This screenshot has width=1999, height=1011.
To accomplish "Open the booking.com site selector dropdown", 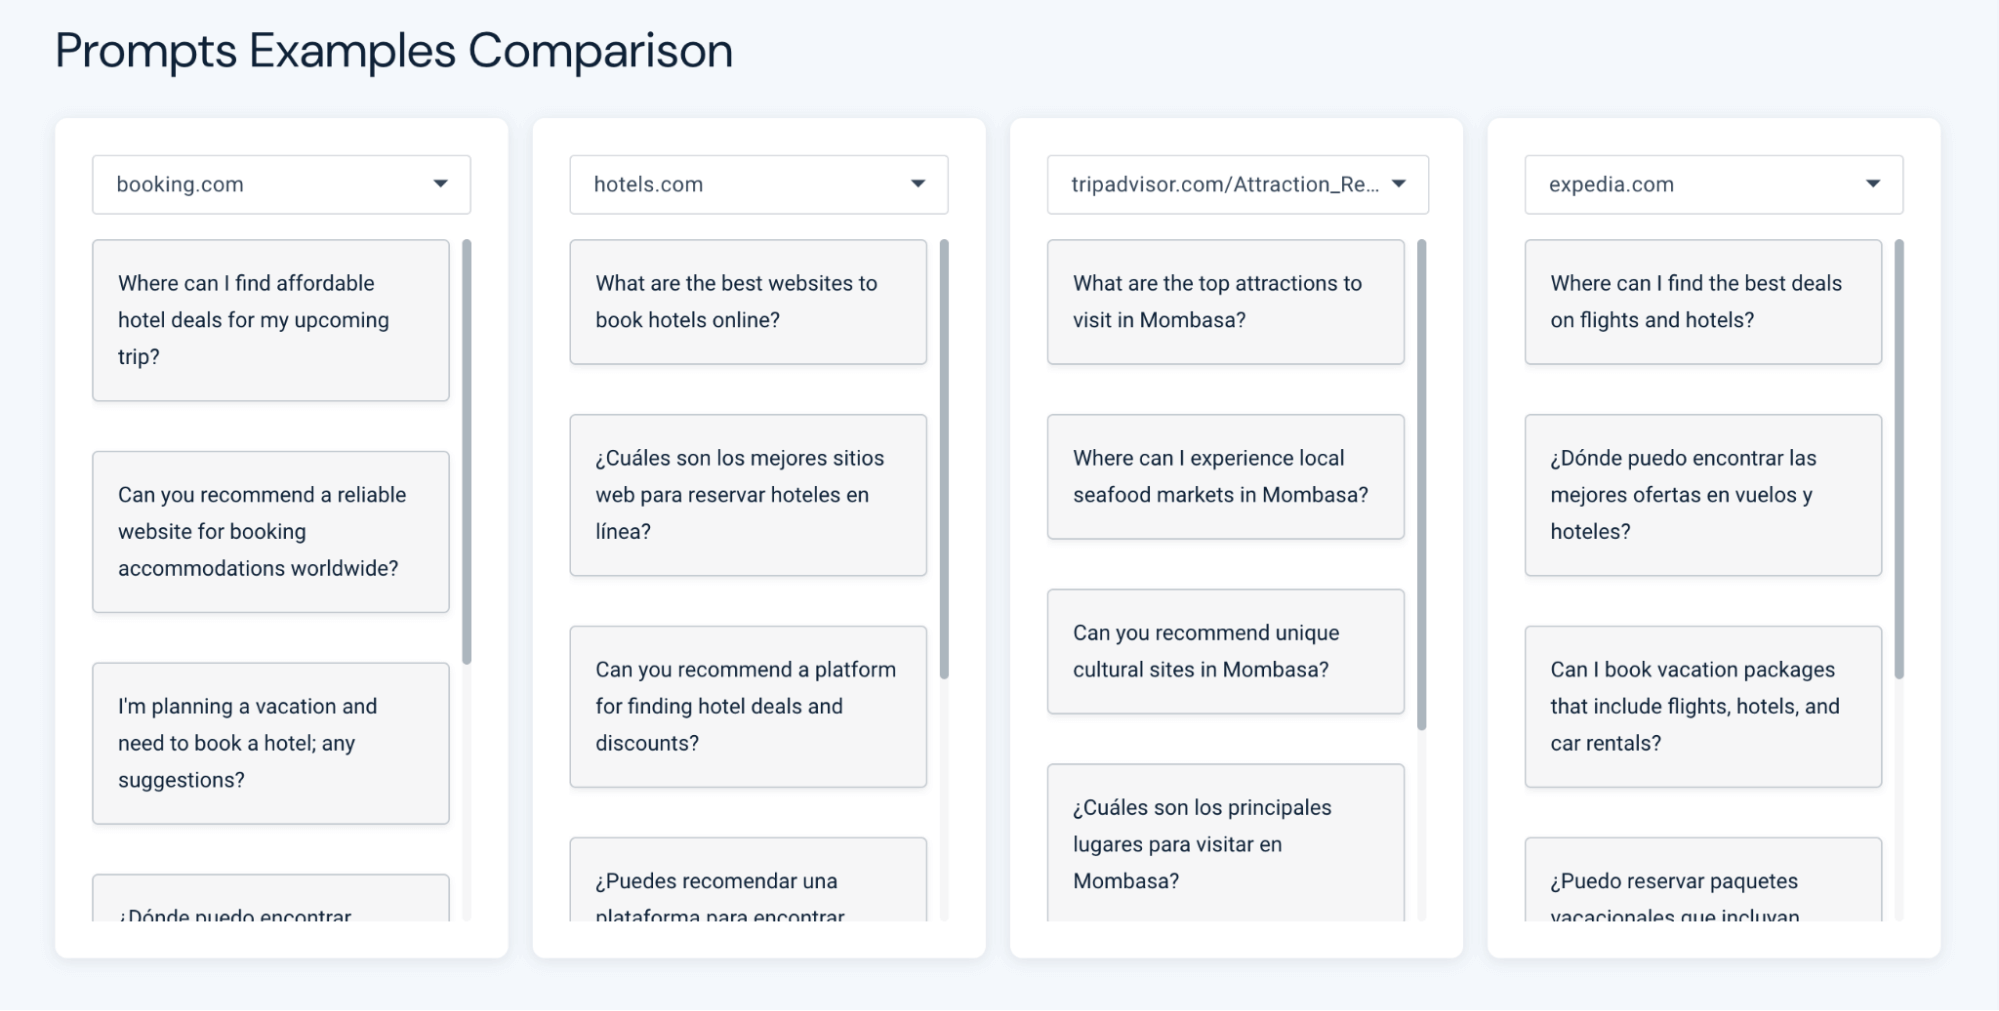I will pyautogui.click(x=281, y=184).
